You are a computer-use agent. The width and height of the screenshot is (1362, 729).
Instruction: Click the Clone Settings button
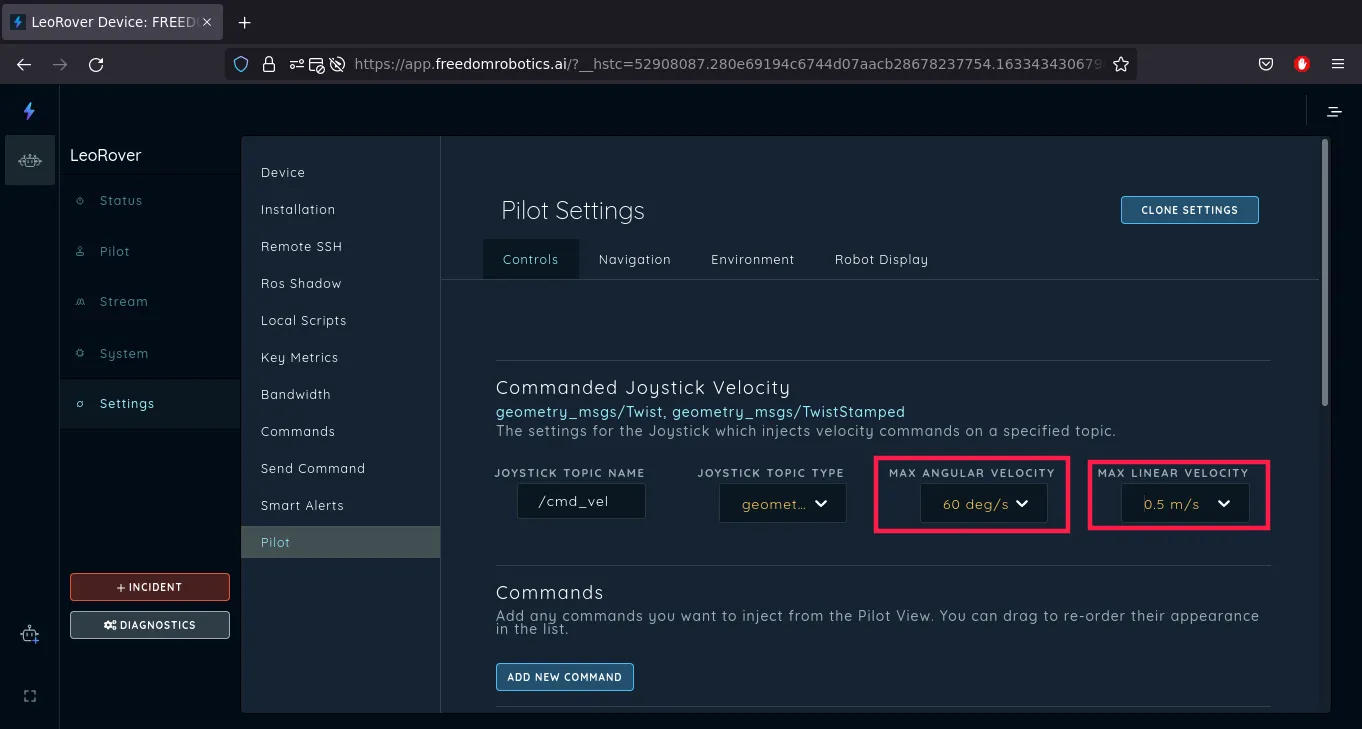[x=1189, y=210]
